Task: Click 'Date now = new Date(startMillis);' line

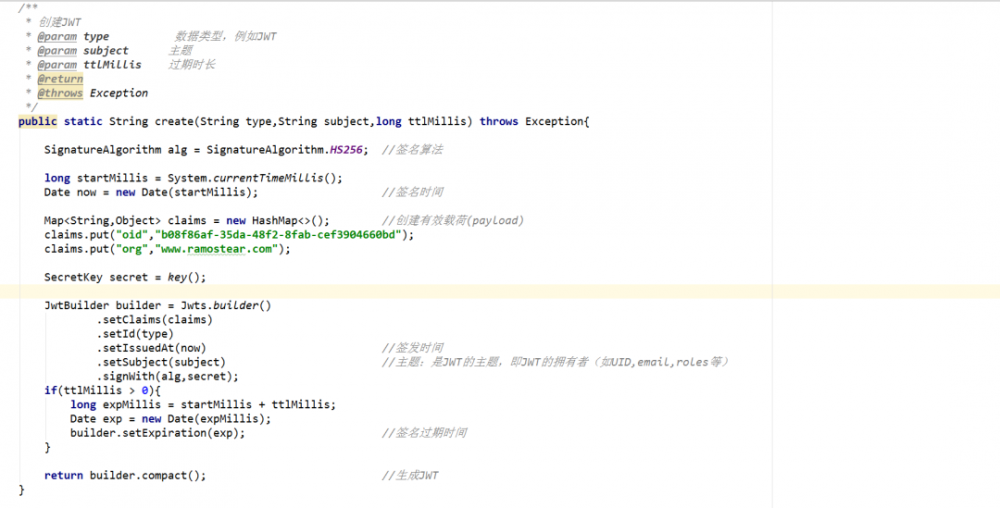Action: pos(151,192)
